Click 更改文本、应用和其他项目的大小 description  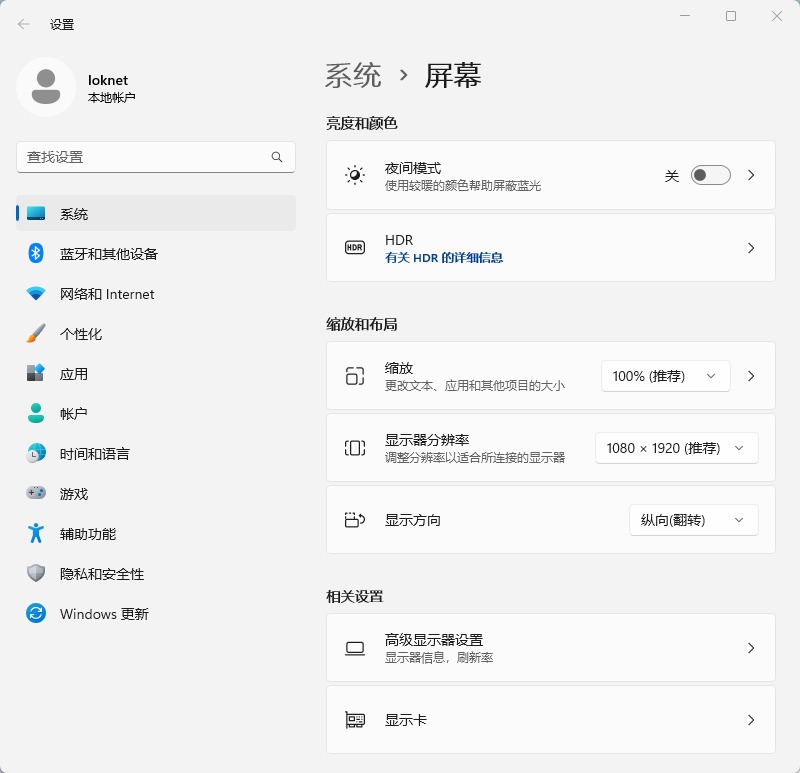(x=474, y=385)
